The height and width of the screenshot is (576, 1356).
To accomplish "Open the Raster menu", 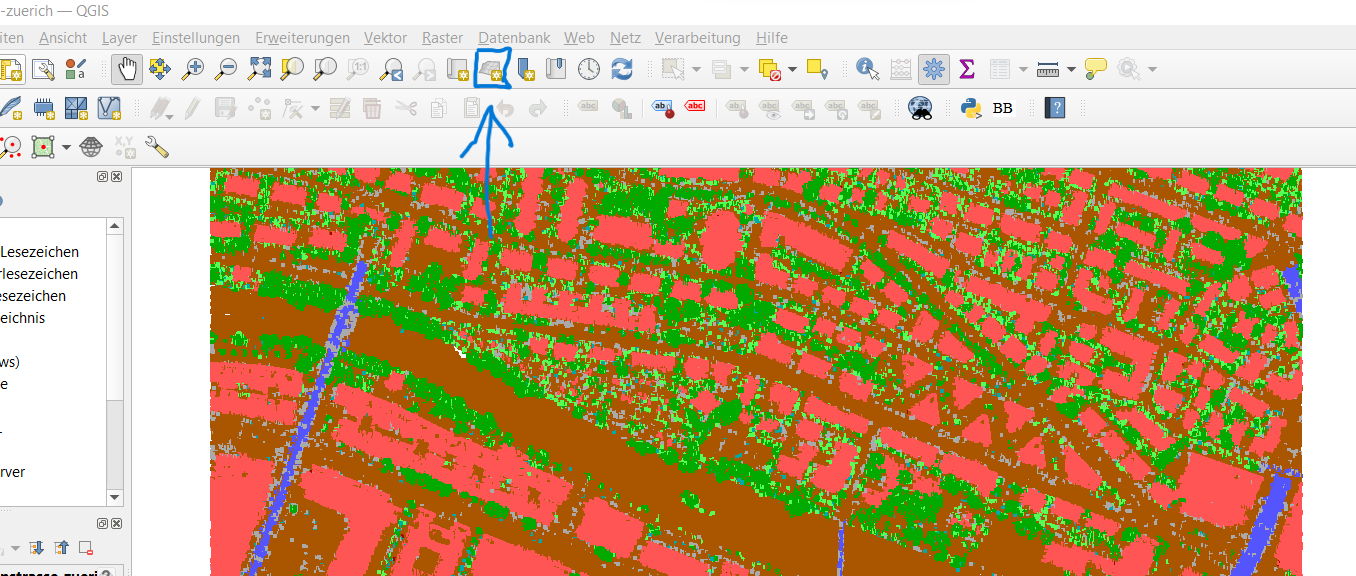I will point(442,38).
